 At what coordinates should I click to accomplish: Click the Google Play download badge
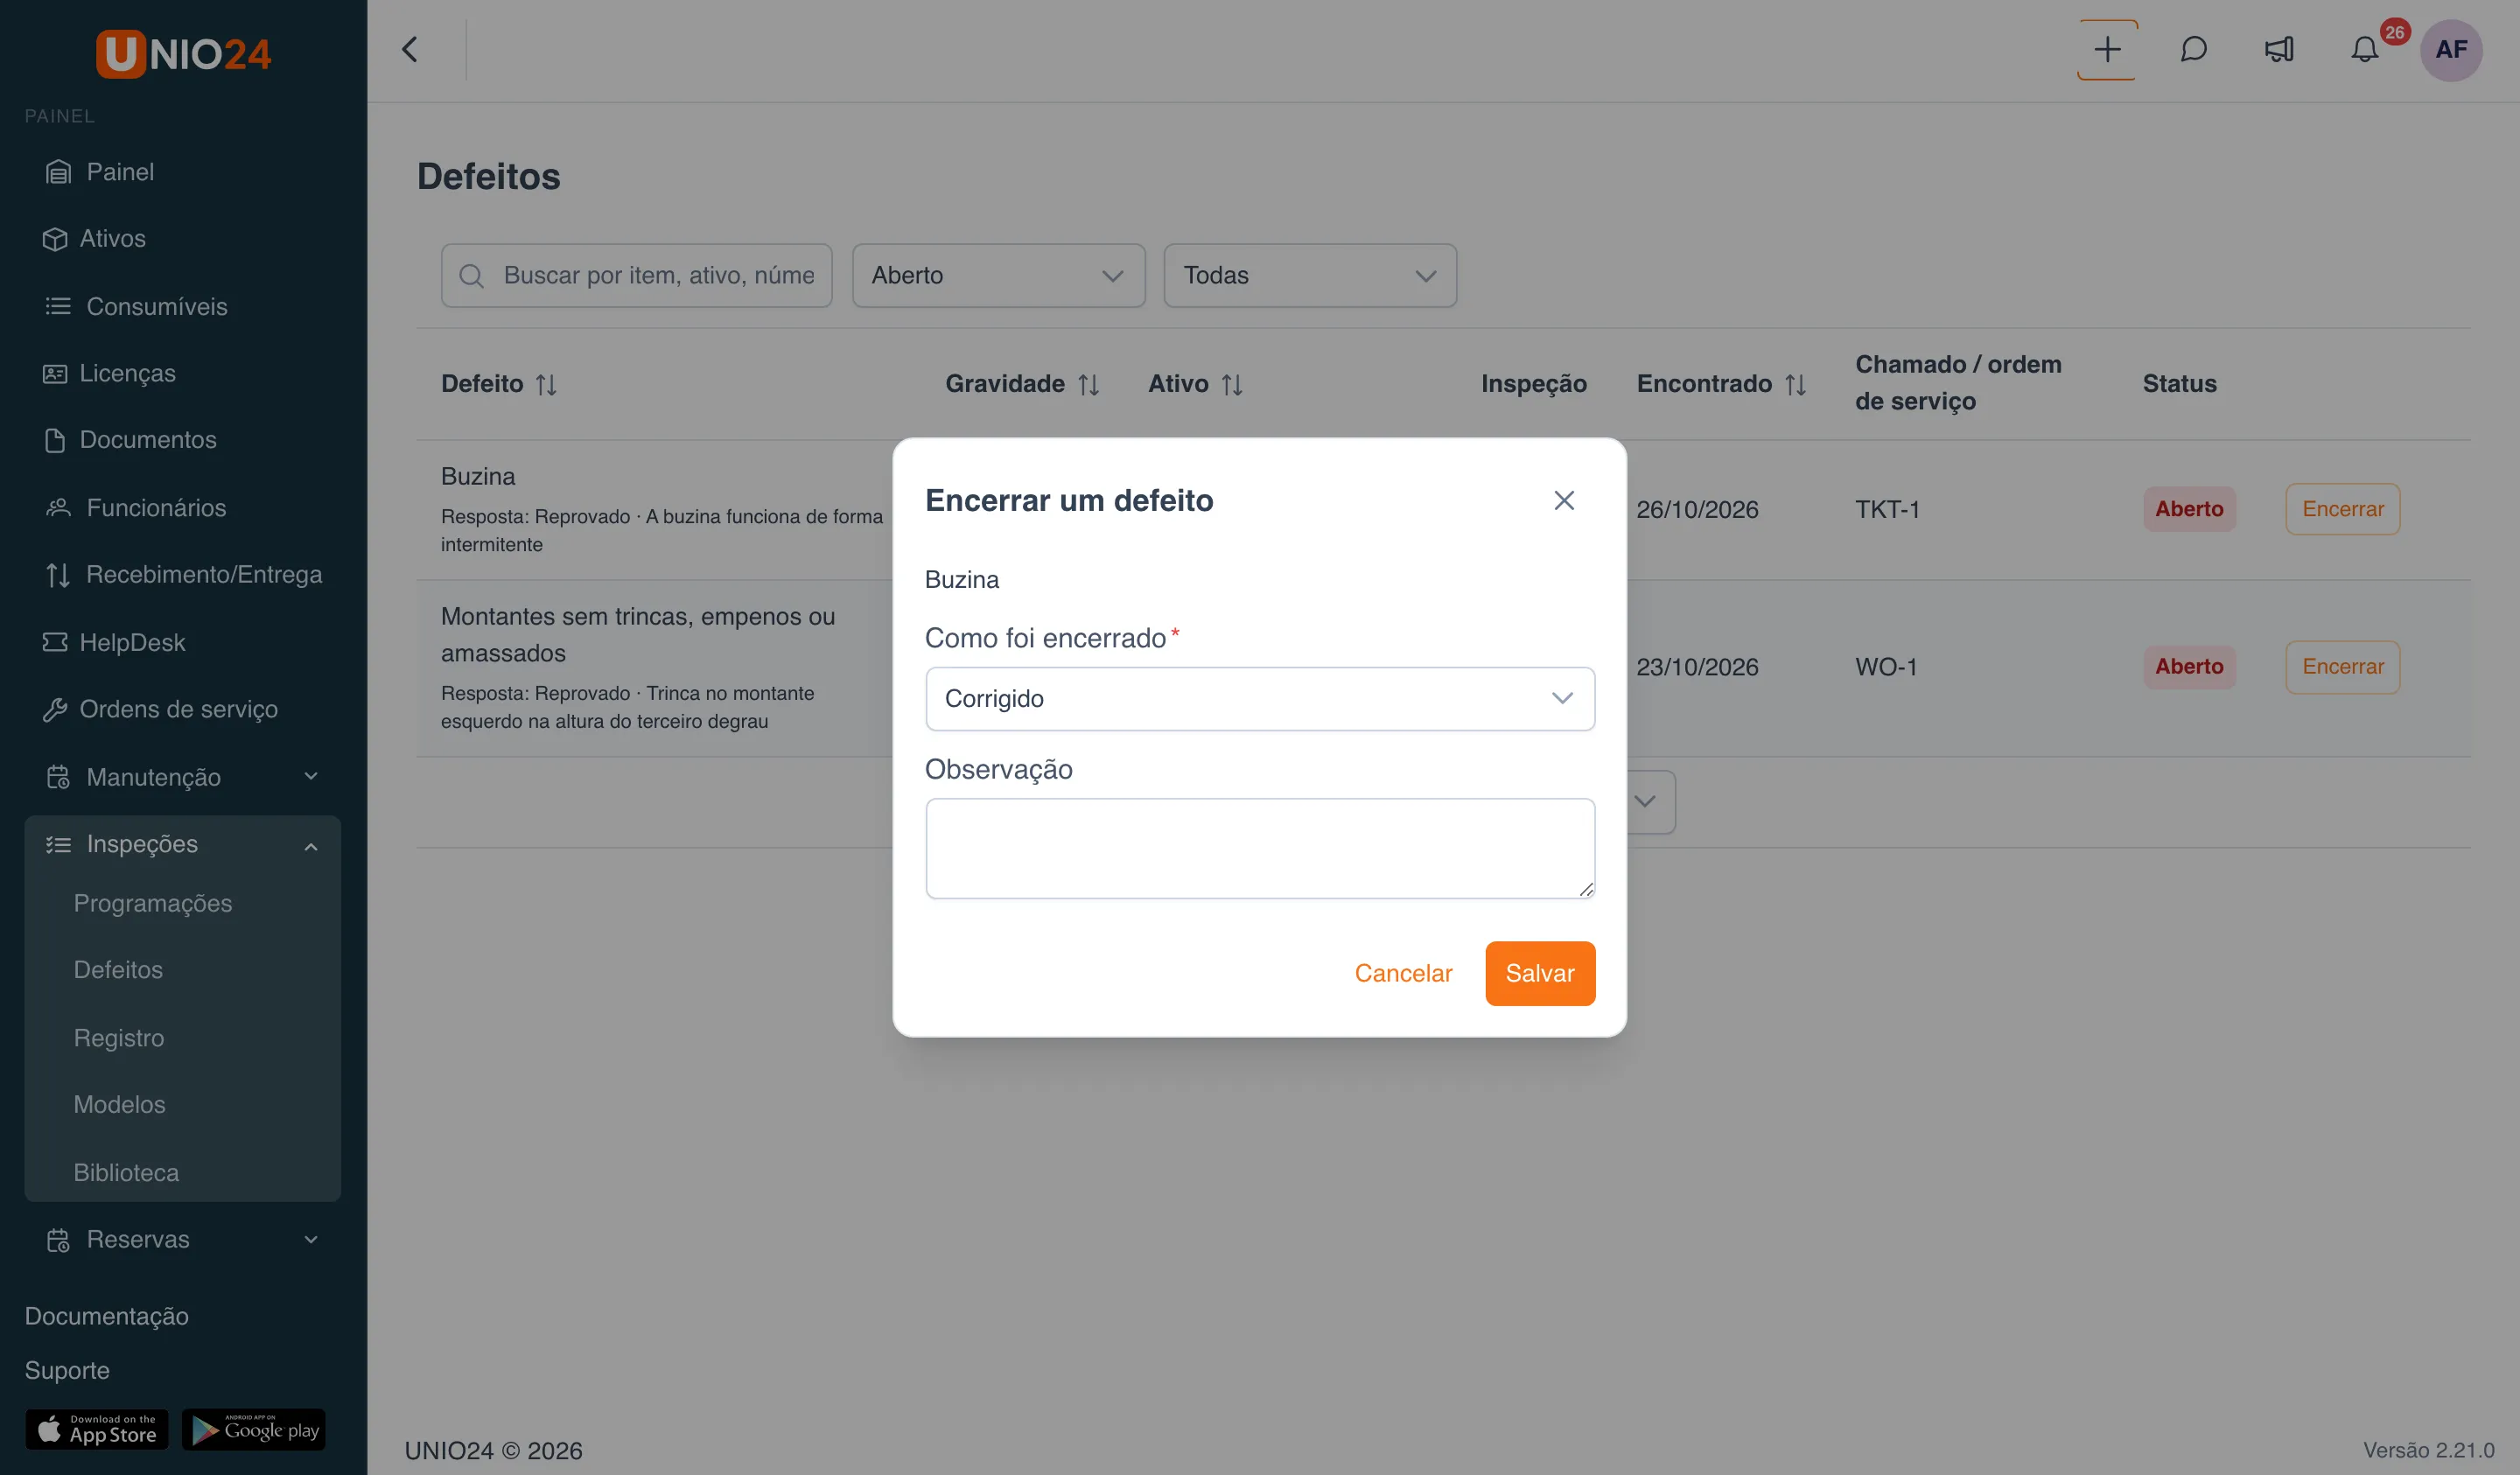(x=255, y=1429)
